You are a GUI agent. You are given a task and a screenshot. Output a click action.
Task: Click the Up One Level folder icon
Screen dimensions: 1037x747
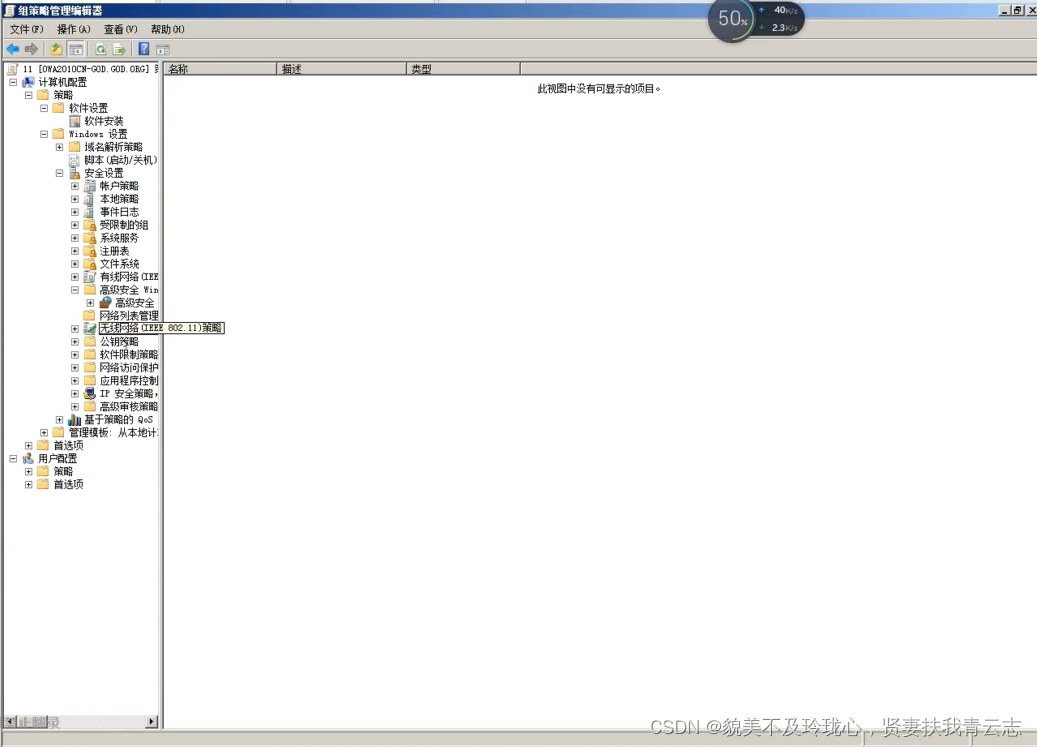tap(56, 49)
